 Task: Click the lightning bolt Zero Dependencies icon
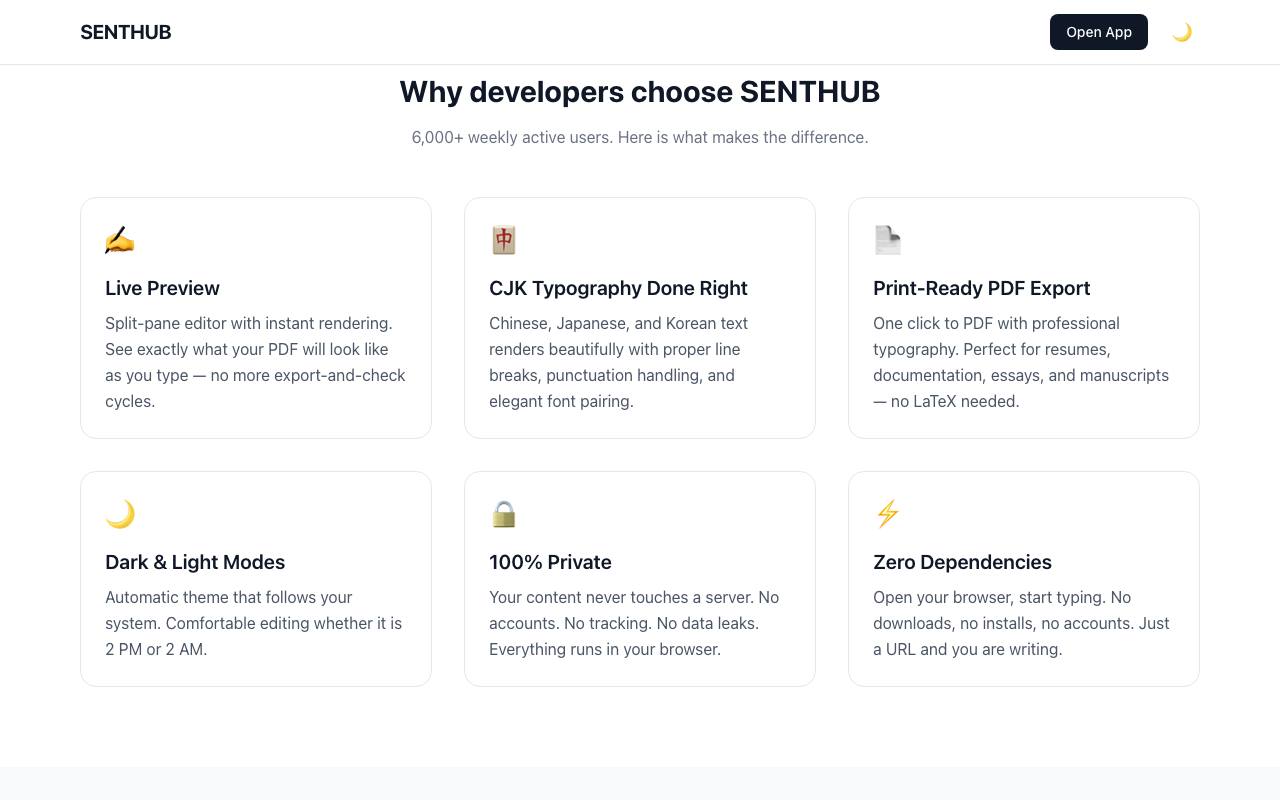point(888,514)
